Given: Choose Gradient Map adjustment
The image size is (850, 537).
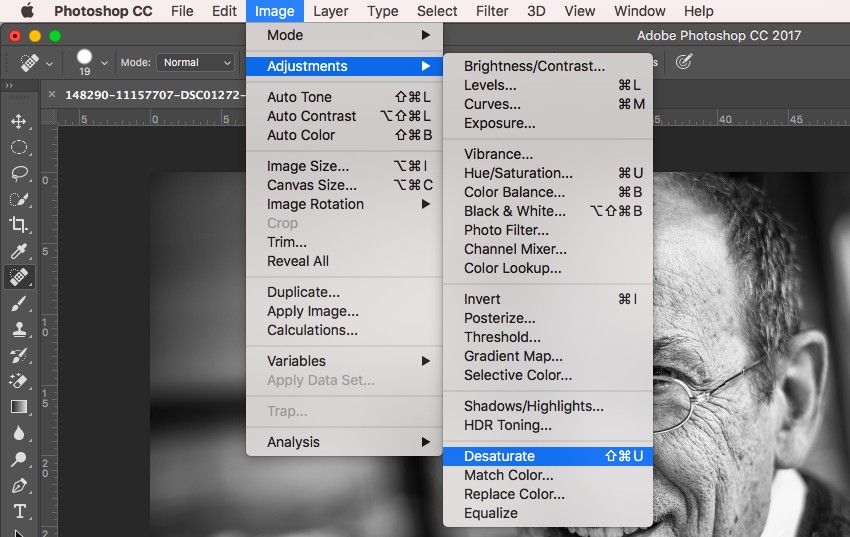Looking at the screenshot, I should [x=548, y=356].
